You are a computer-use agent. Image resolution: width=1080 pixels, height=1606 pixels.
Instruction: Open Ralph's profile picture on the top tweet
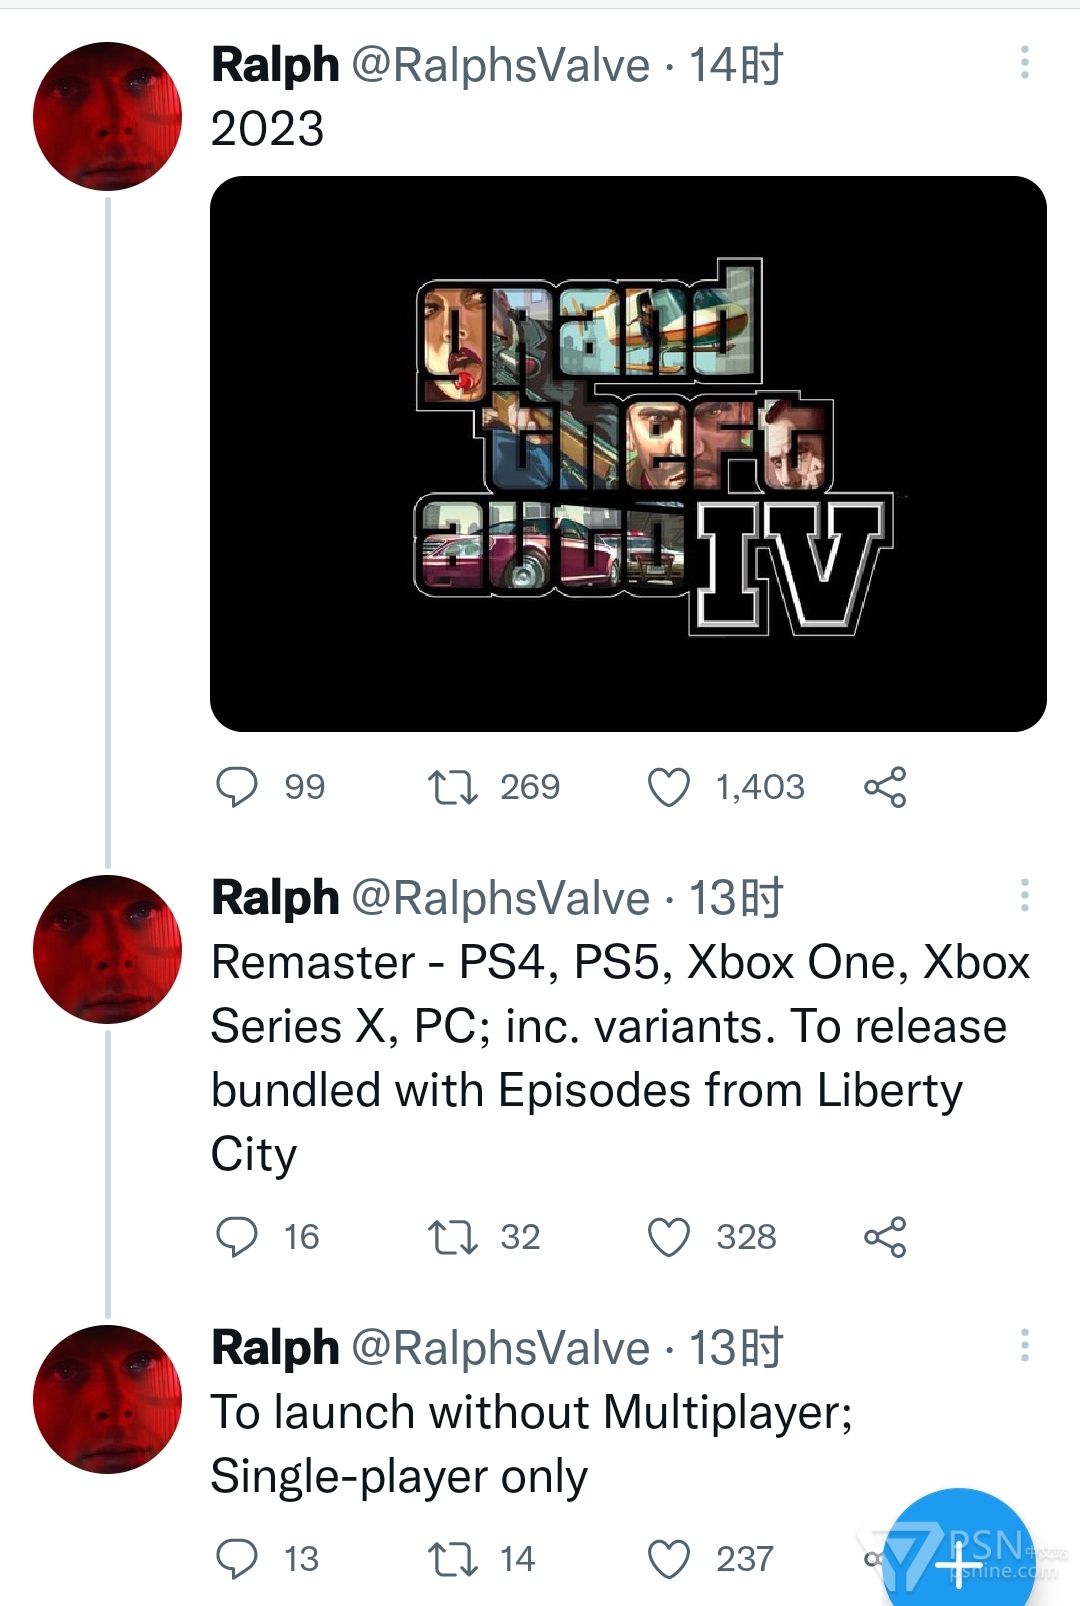[x=107, y=116]
